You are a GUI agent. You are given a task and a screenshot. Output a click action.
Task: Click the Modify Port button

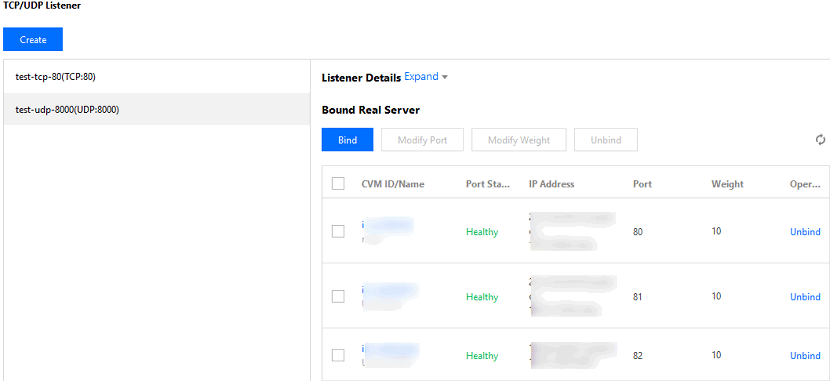pyautogui.click(x=422, y=140)
